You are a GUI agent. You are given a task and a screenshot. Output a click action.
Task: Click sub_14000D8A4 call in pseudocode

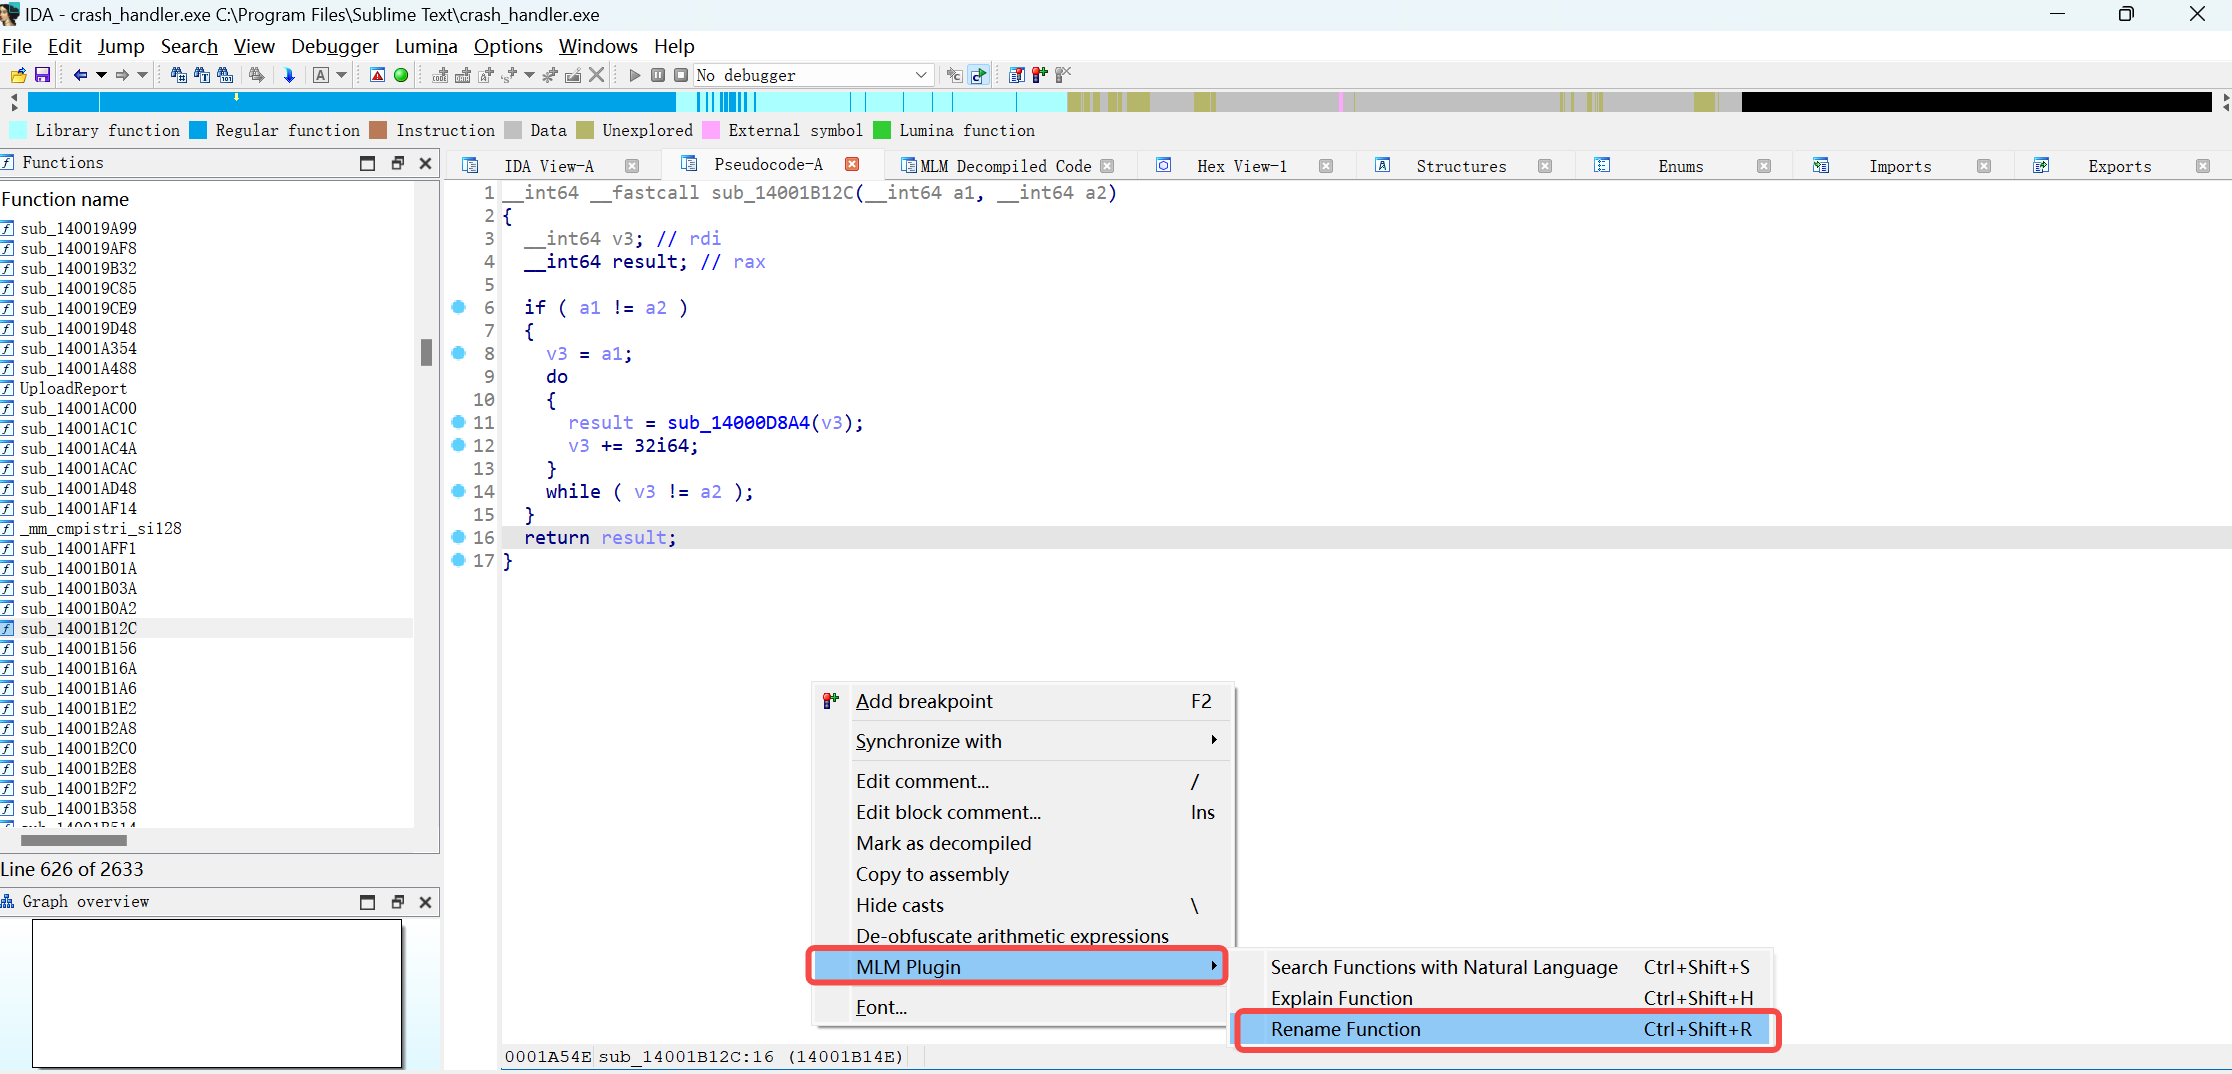[x=738, y=423]
